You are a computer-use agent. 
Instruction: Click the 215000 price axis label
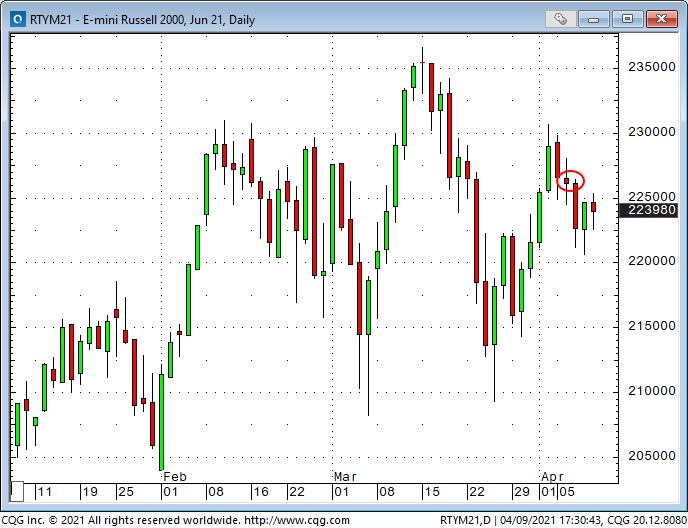pos(652,326)
